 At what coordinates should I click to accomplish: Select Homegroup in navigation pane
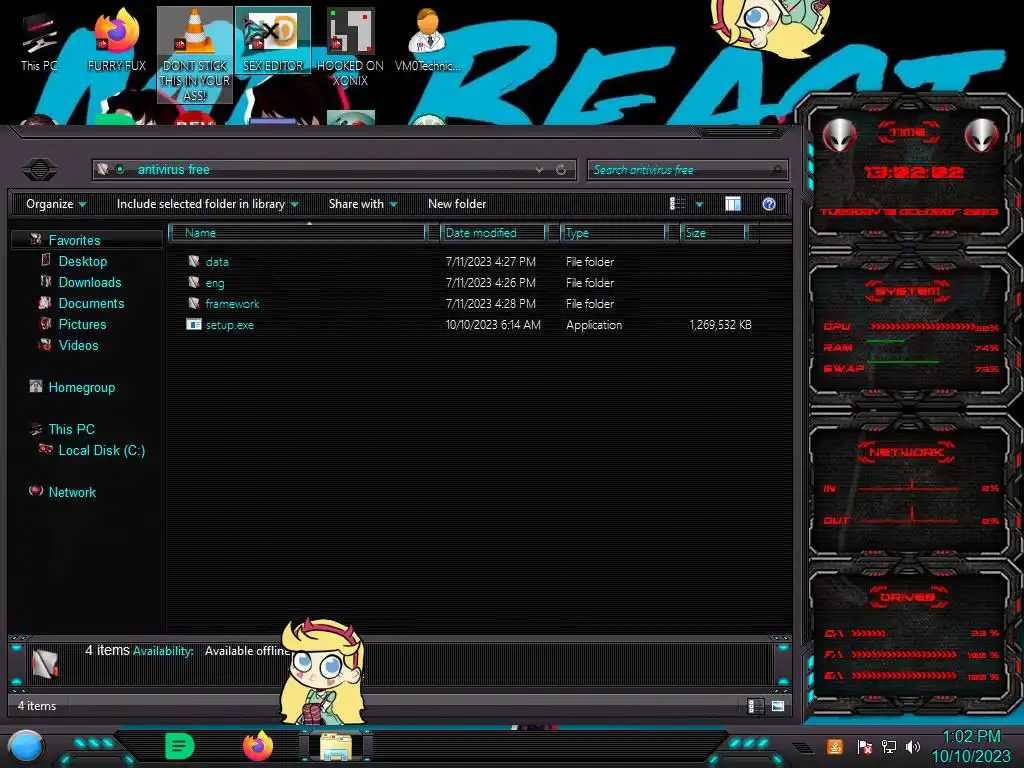(x=82, y=387)
